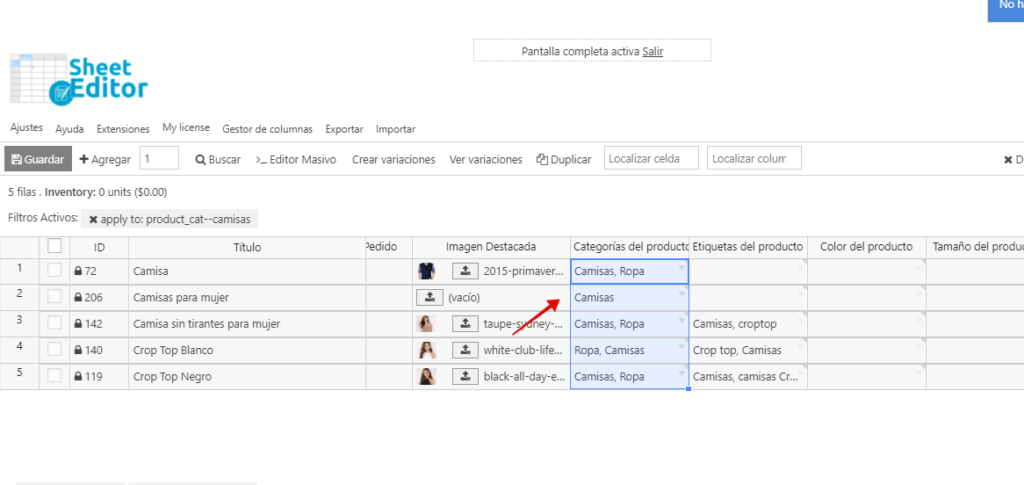Open category dropdown for Crop Top Negro
Screen dimensions: 1024x485
coord(682,374)
